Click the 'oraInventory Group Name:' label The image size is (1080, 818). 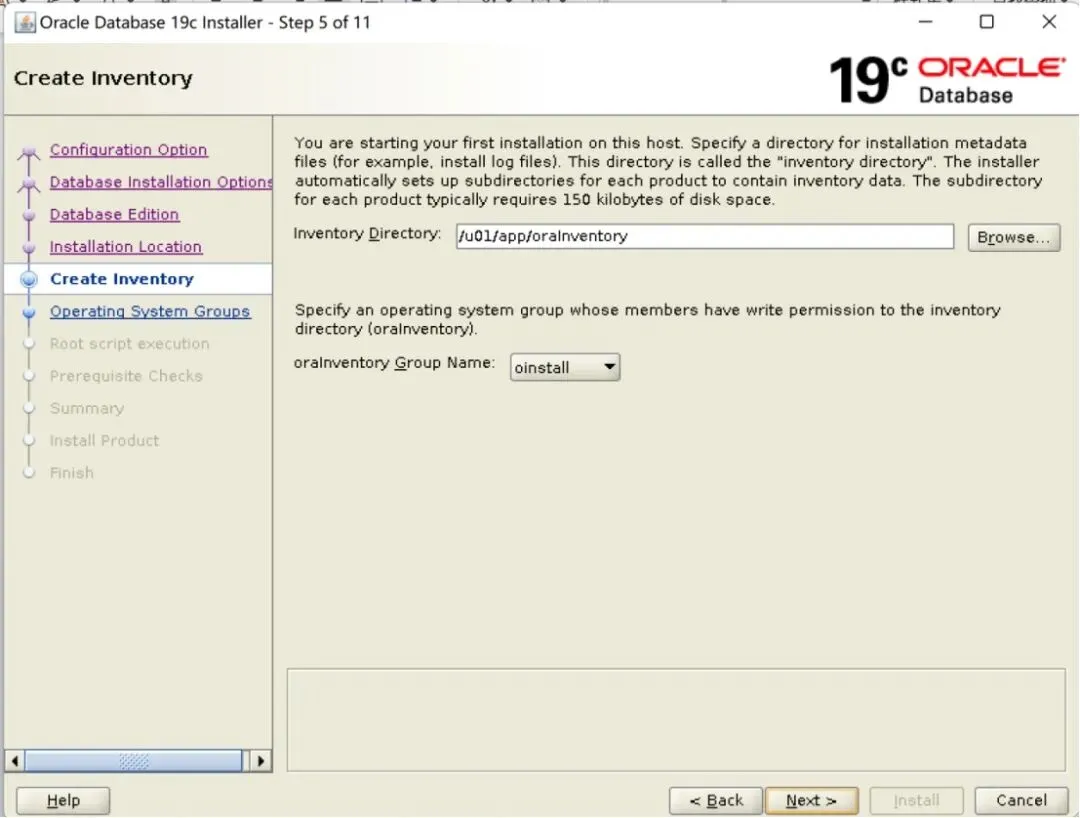[394, 363]
